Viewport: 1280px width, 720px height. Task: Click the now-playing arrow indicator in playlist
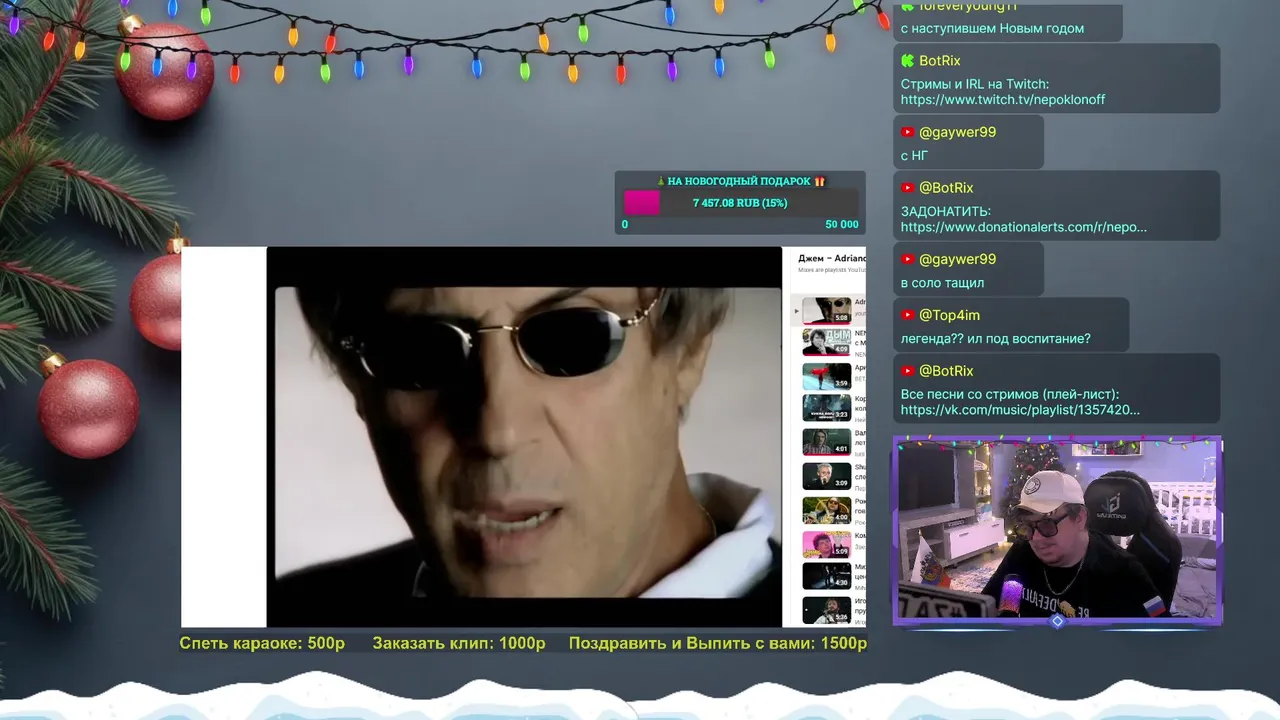pos(796,311)
